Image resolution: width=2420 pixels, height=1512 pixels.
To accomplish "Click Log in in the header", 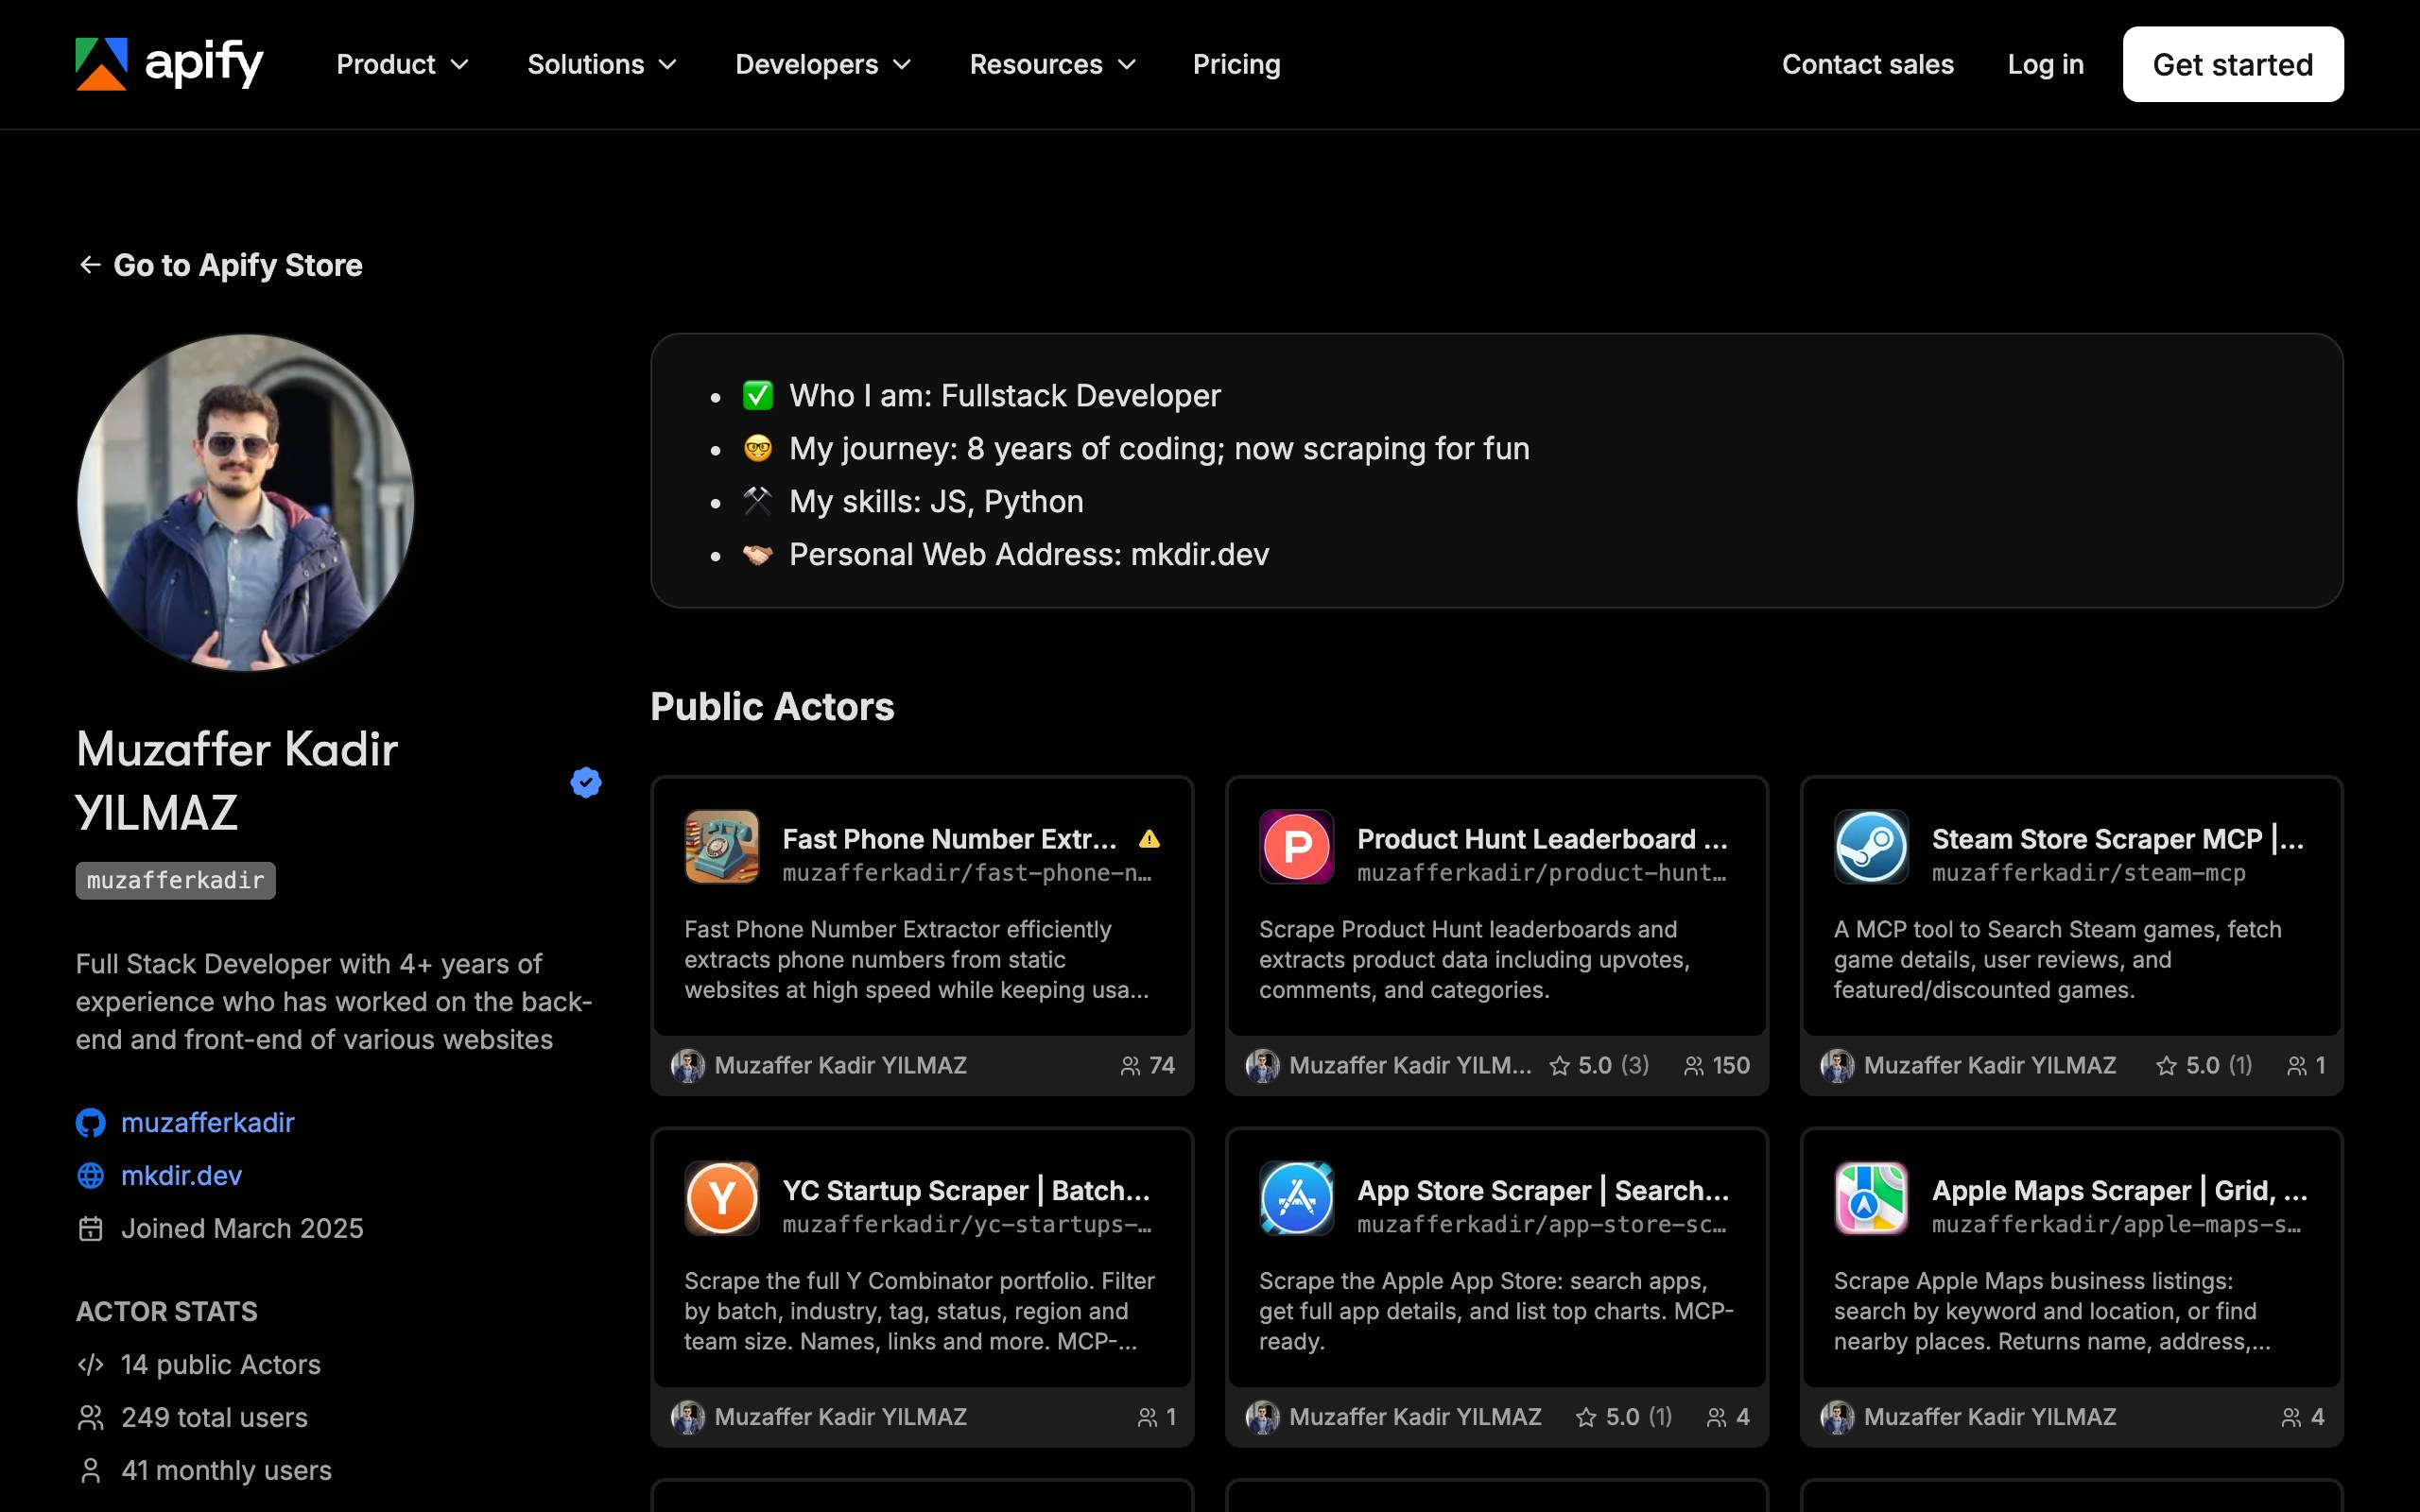I will point(2046,65).
